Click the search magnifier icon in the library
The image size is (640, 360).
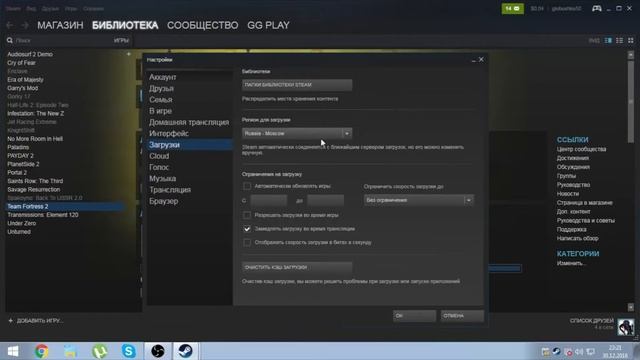[x=10, y=40]
